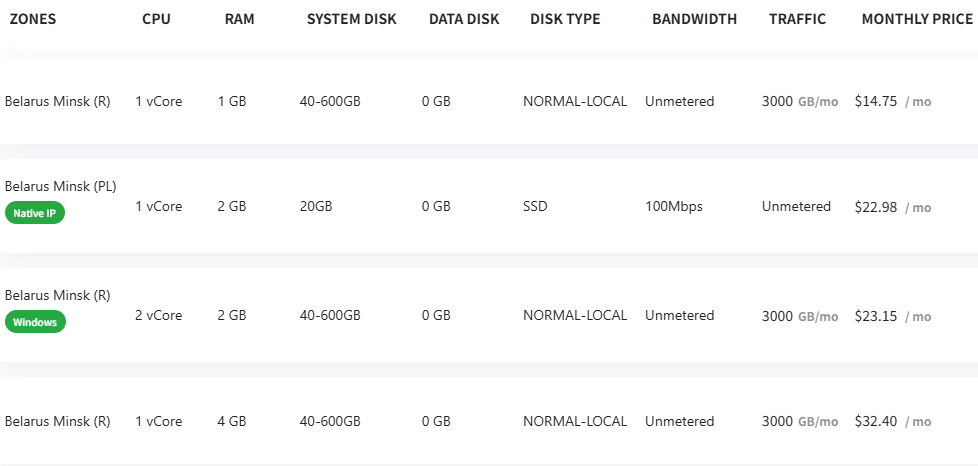Viewport: 978px width, 466px height.
Task: Click the 100Mbps bandwidth value
Action: 674,206
